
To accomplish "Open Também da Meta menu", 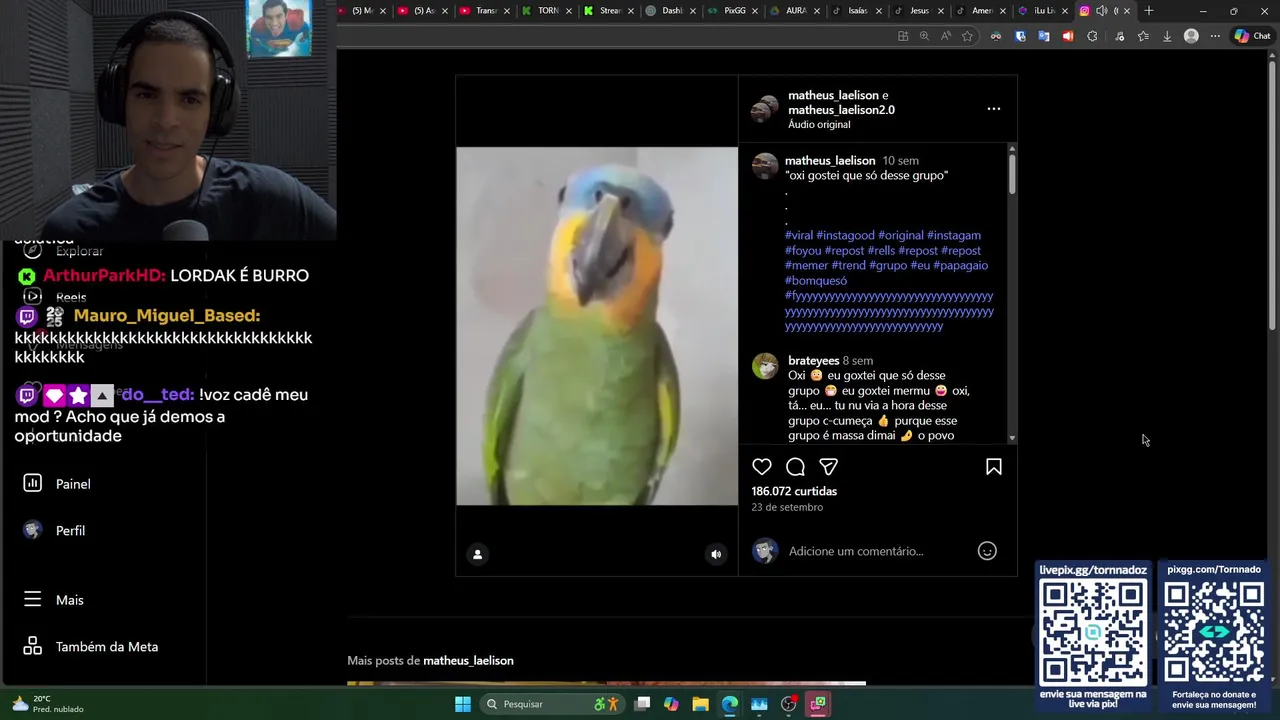I will click(90, 647).
